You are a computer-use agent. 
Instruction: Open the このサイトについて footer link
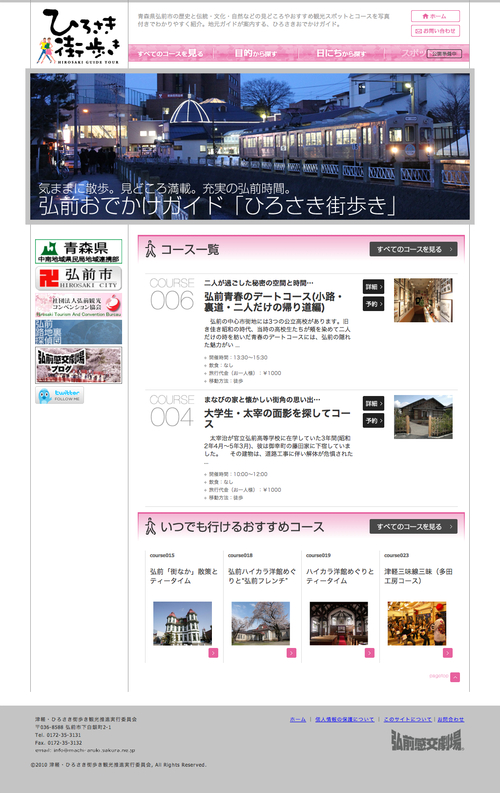point(407,719)
